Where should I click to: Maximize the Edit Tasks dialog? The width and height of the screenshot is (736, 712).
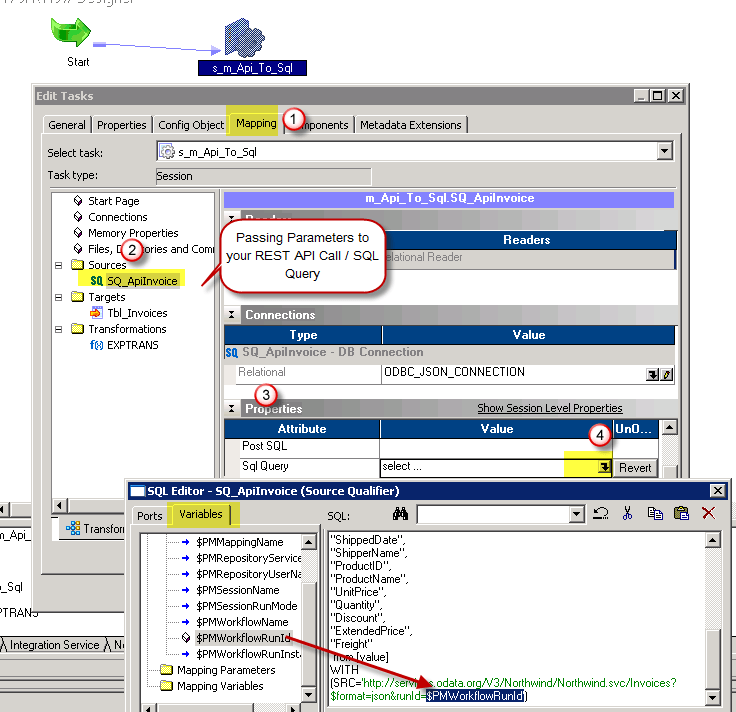pos(658,96)
